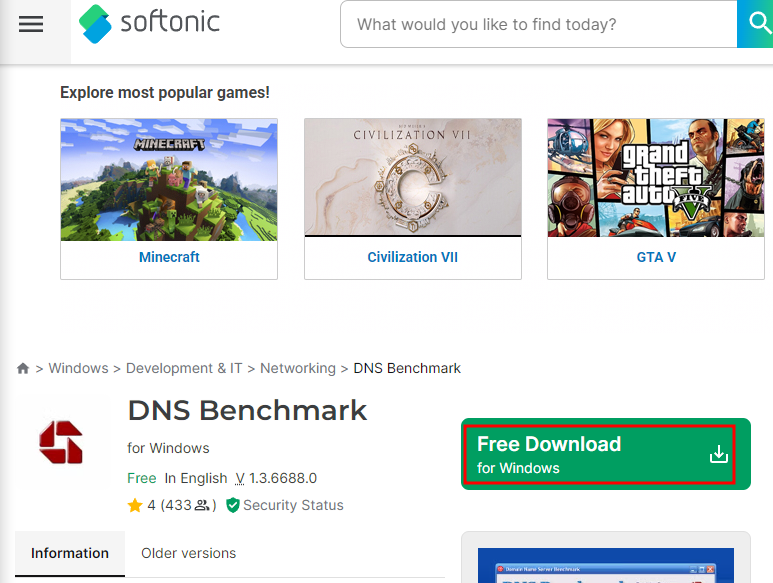The height and width of the screenshot is (583, 773).
Task: Click the Security Status shield icon
Action: pos(233,505)
